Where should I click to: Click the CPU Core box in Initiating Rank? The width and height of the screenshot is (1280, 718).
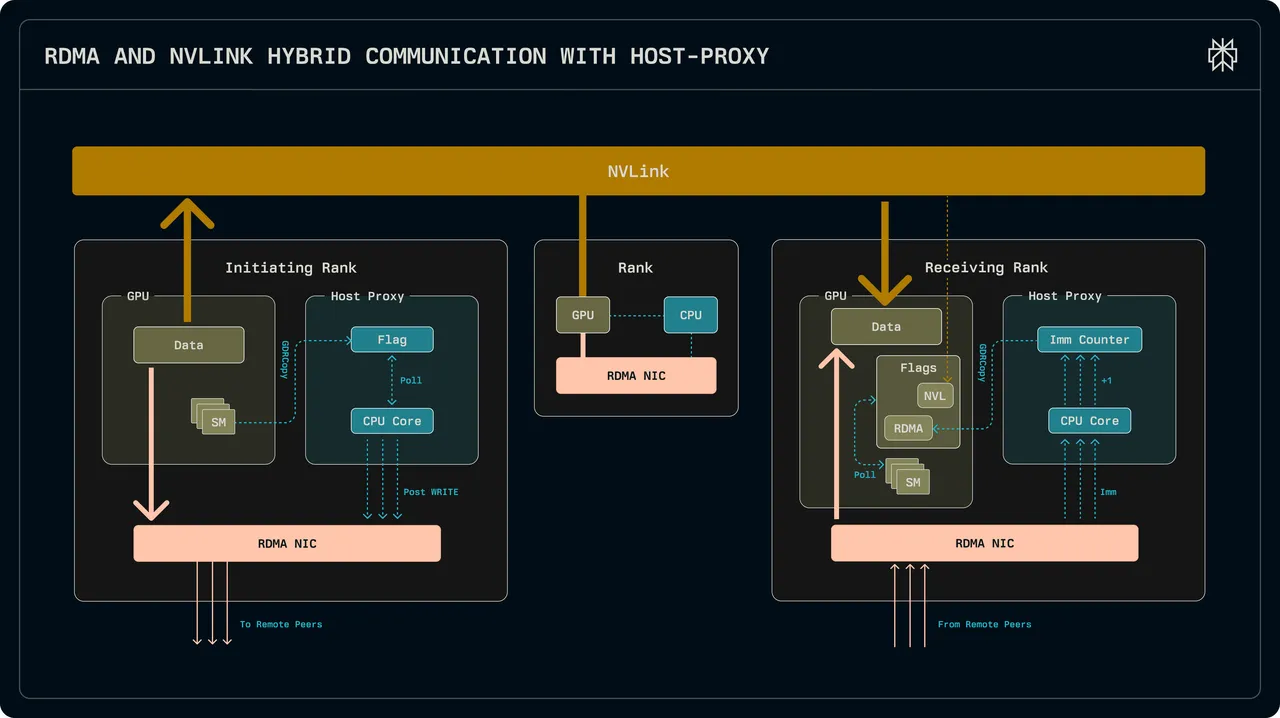(x=392, y=421)
